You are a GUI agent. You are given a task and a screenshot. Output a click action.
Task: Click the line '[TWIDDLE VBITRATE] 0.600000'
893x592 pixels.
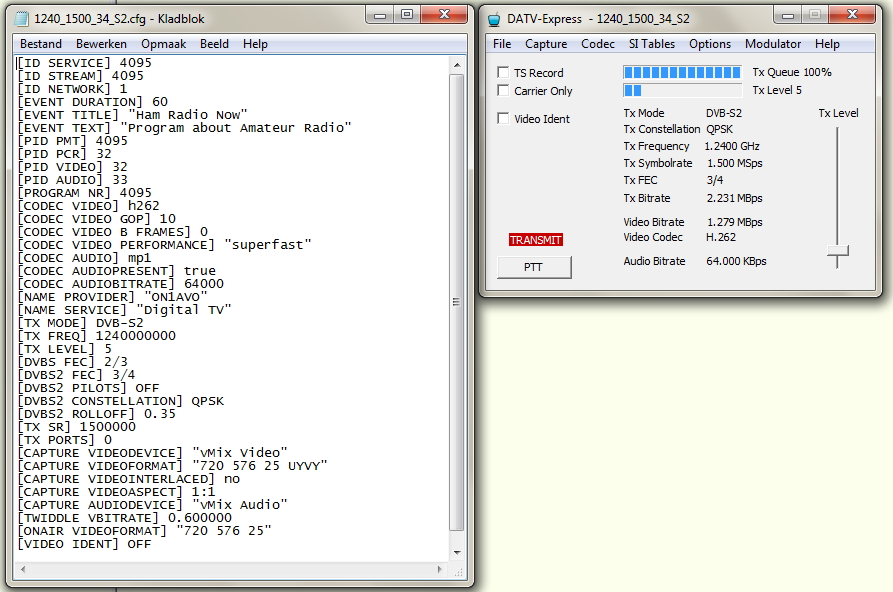pyautogui.click(x=125, y=517)
